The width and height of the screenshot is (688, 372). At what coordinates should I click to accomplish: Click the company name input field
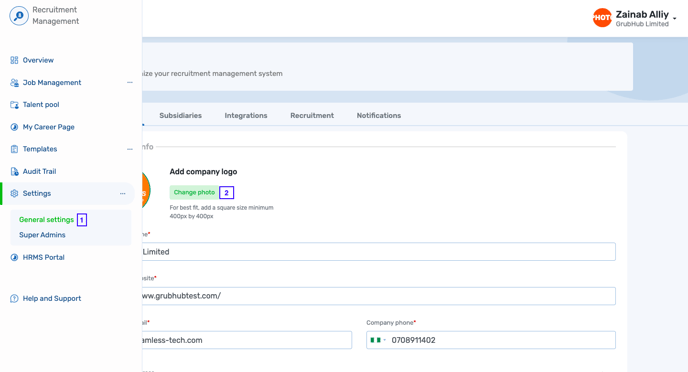coord(379,252)
